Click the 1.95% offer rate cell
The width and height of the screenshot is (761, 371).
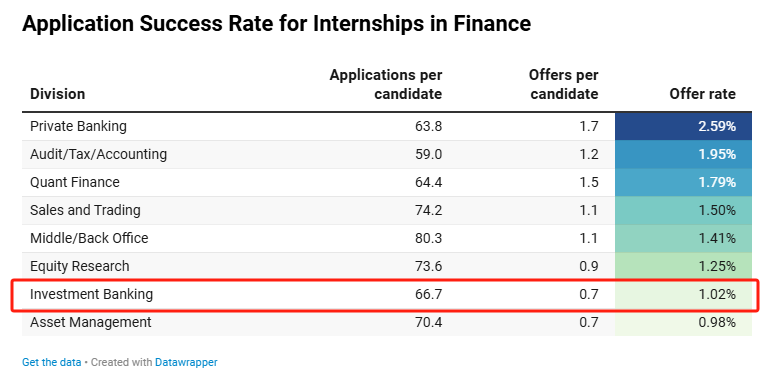(683, 154)
